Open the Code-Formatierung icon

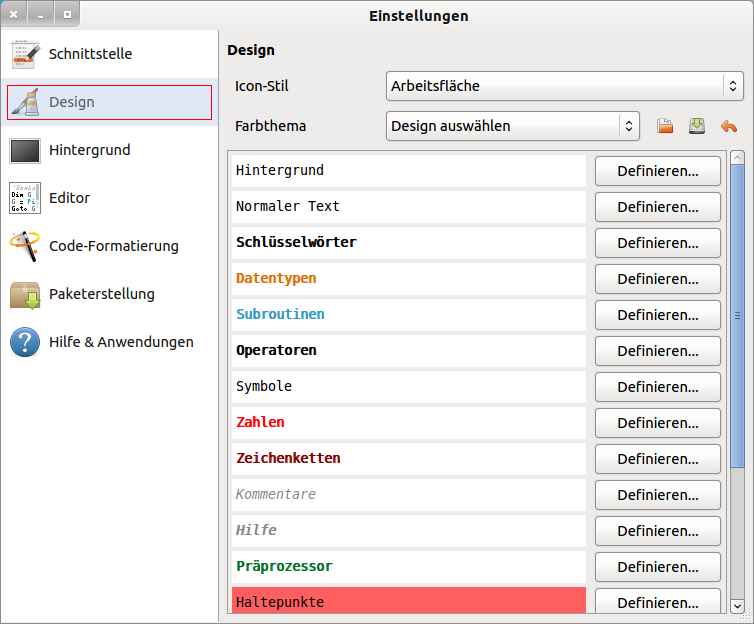tap(25, 246)
